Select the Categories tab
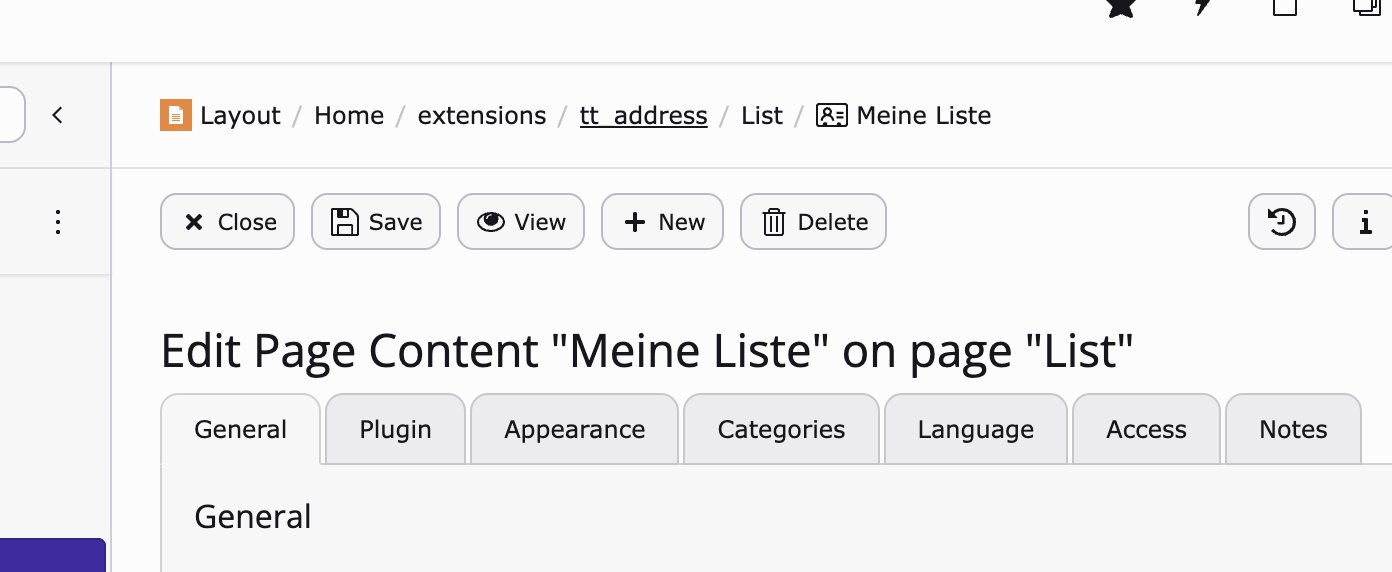This screenshot has width=1392, height=572. (x=781, y=430)
